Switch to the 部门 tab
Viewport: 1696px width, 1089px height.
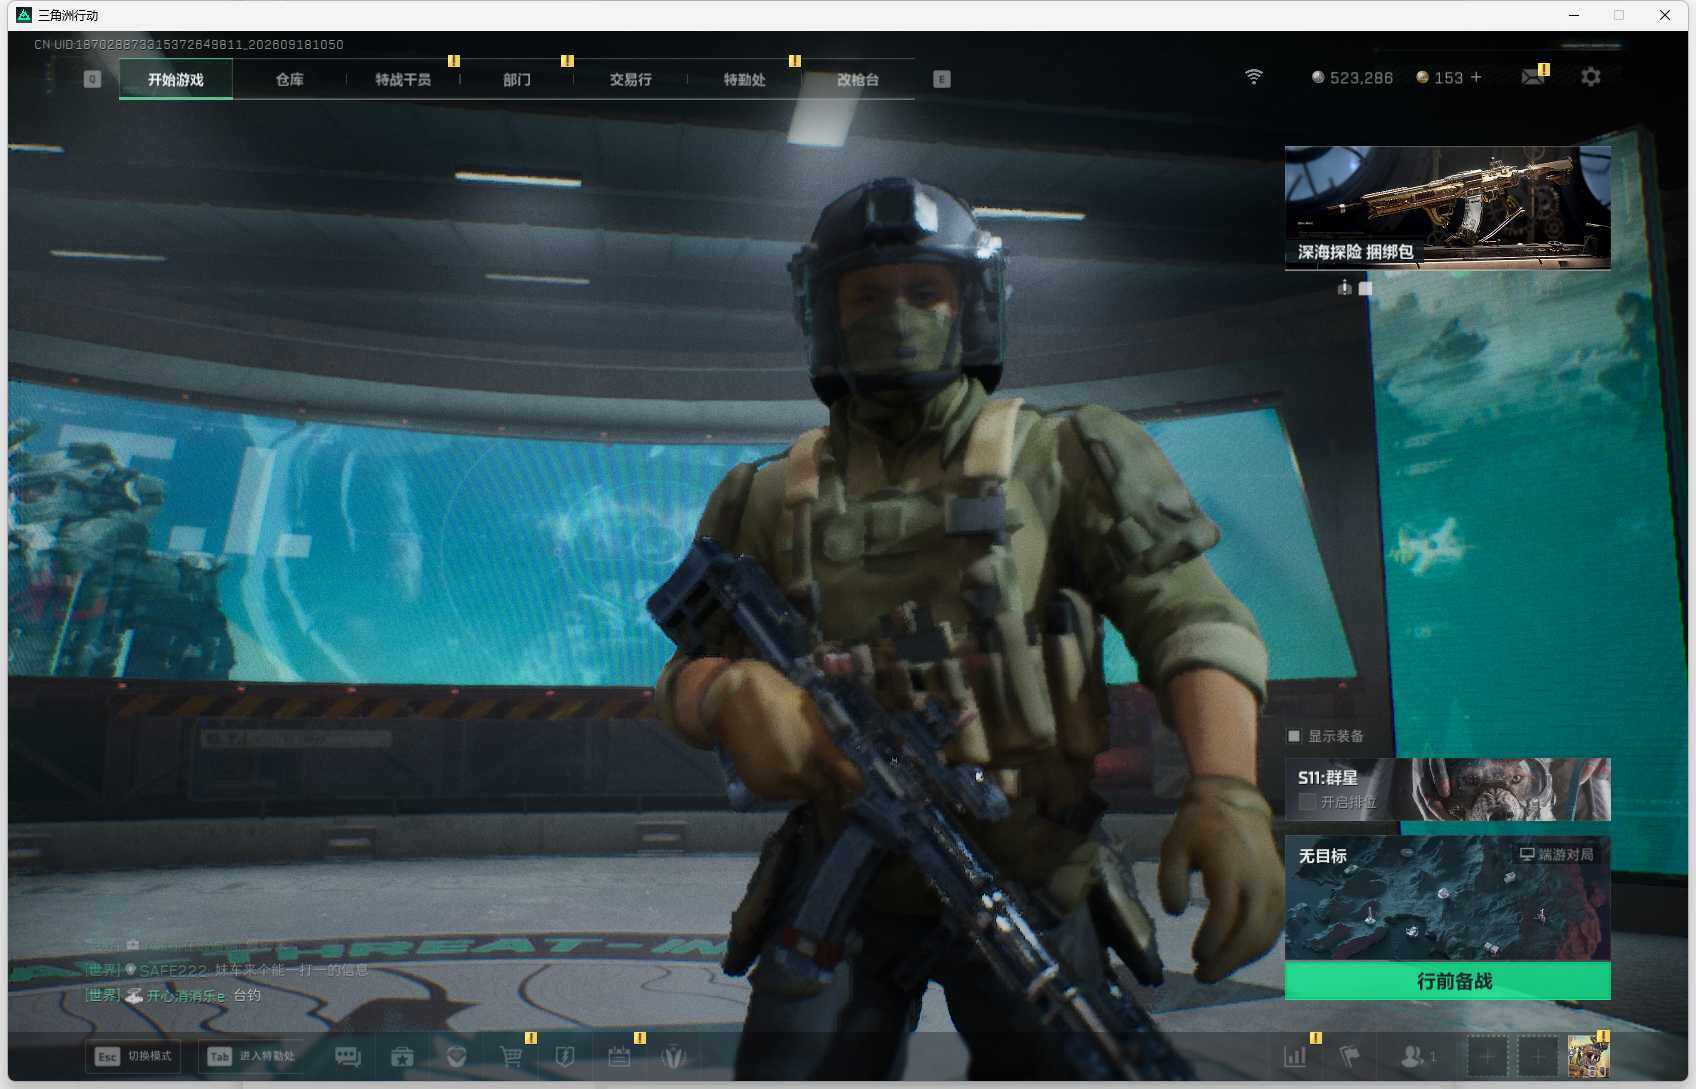(517, 79)
